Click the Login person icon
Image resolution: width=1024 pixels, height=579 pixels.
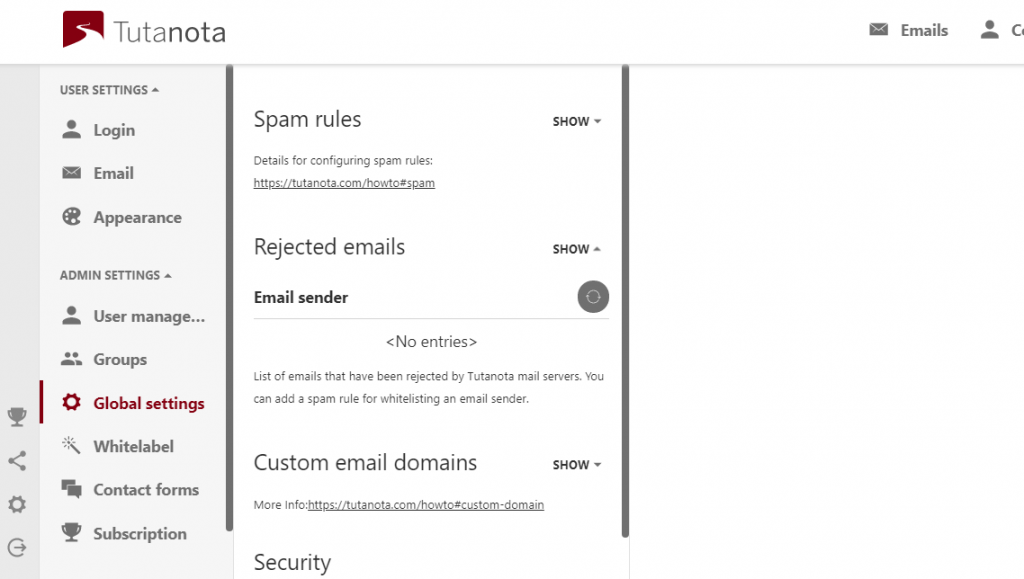(71, 129)
